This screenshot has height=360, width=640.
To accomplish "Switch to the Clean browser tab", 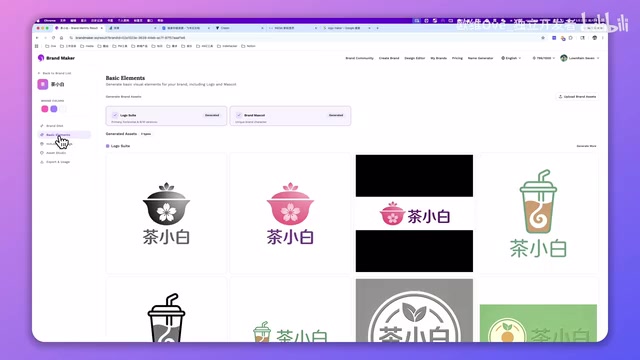I will click(239, 28).
